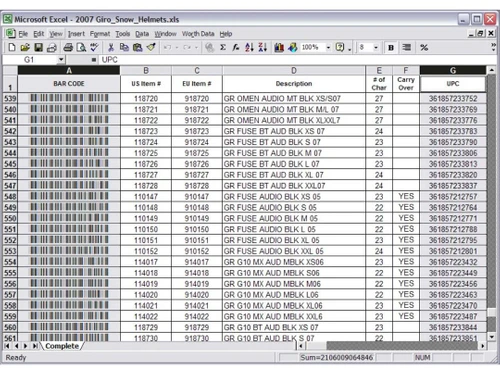Click the Cut scissors icon
The width and height of the screenshot is (500, 375).
(111, 47)
